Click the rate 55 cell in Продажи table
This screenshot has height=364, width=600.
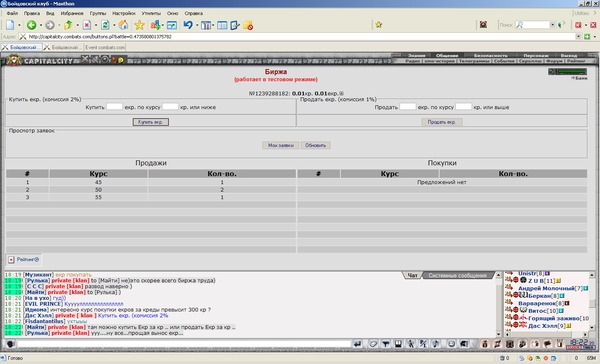(x=98, y=198)
